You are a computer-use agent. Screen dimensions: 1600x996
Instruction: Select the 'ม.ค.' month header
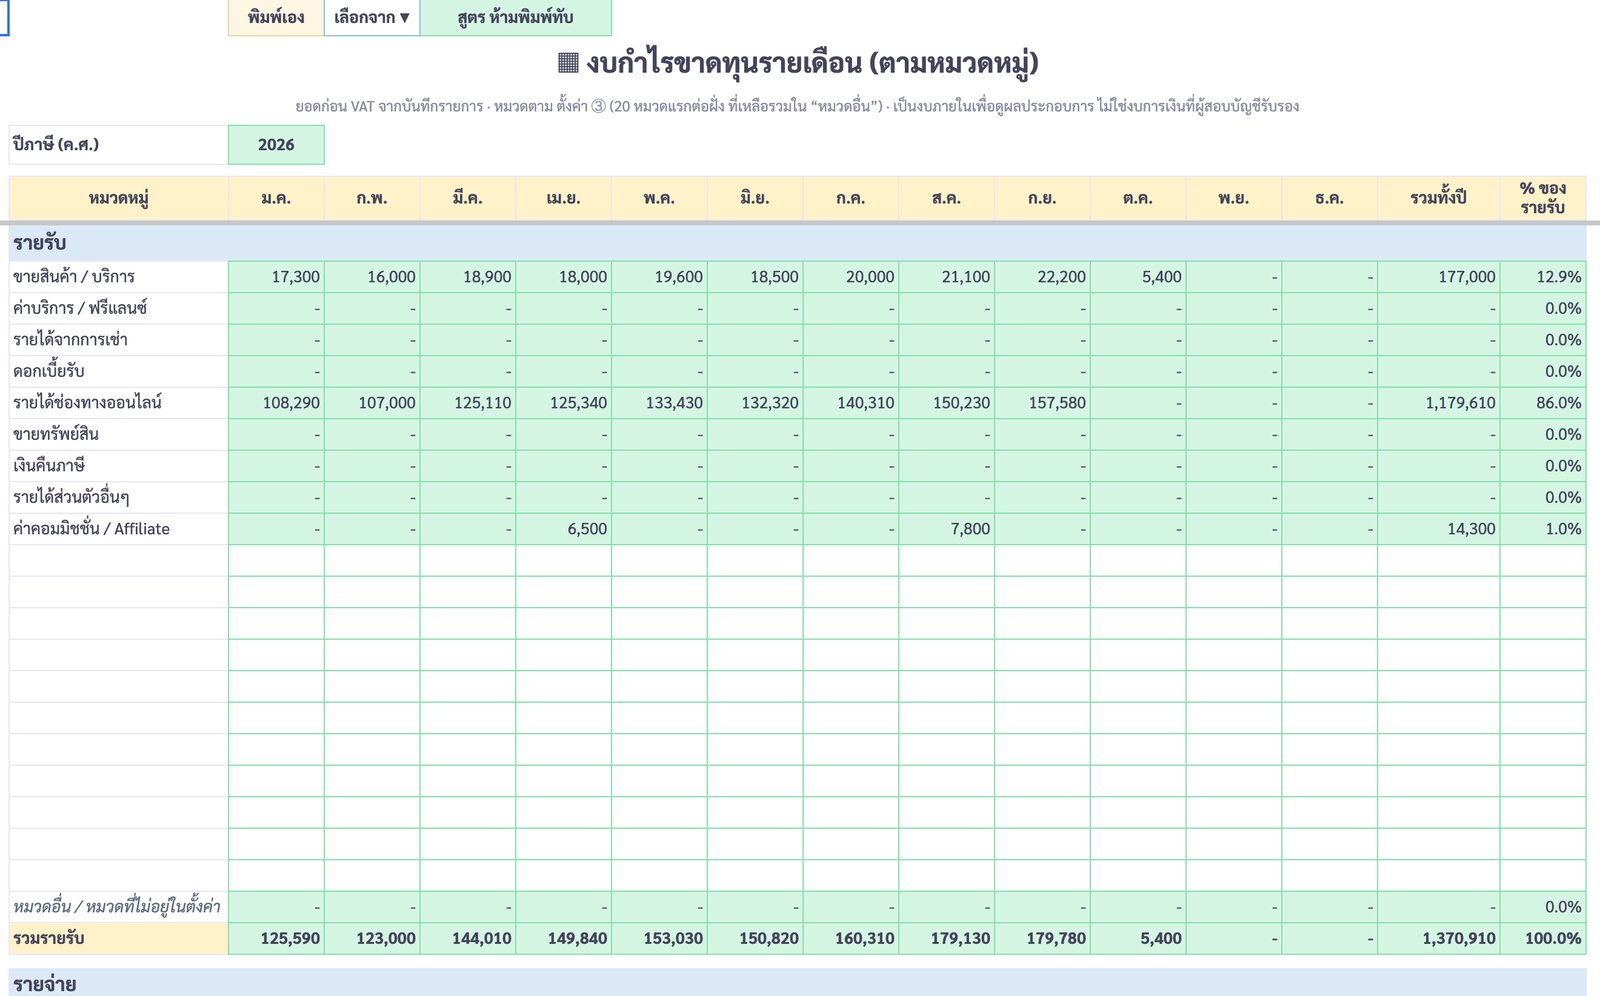[x=276, y=198]
